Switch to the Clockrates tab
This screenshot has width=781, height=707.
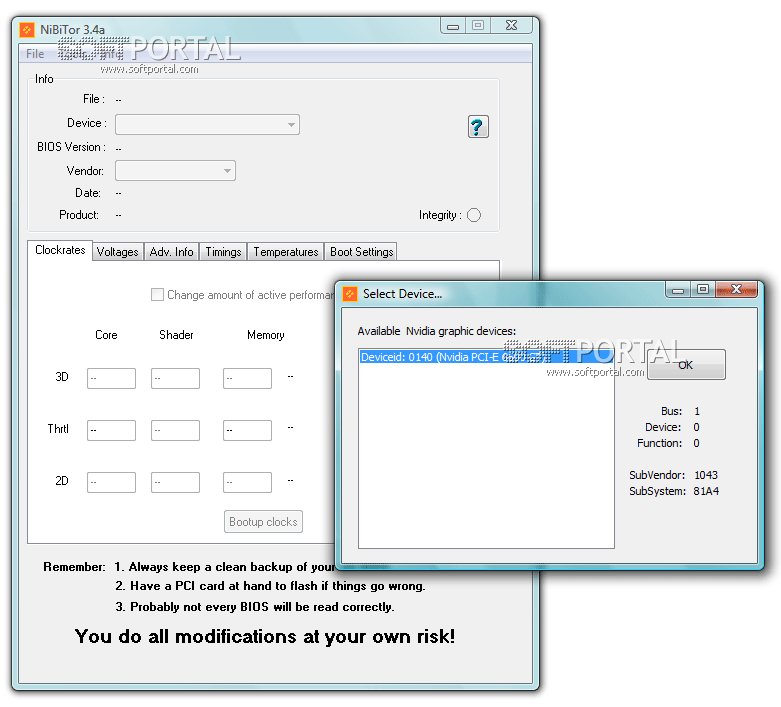click(60, 250)
